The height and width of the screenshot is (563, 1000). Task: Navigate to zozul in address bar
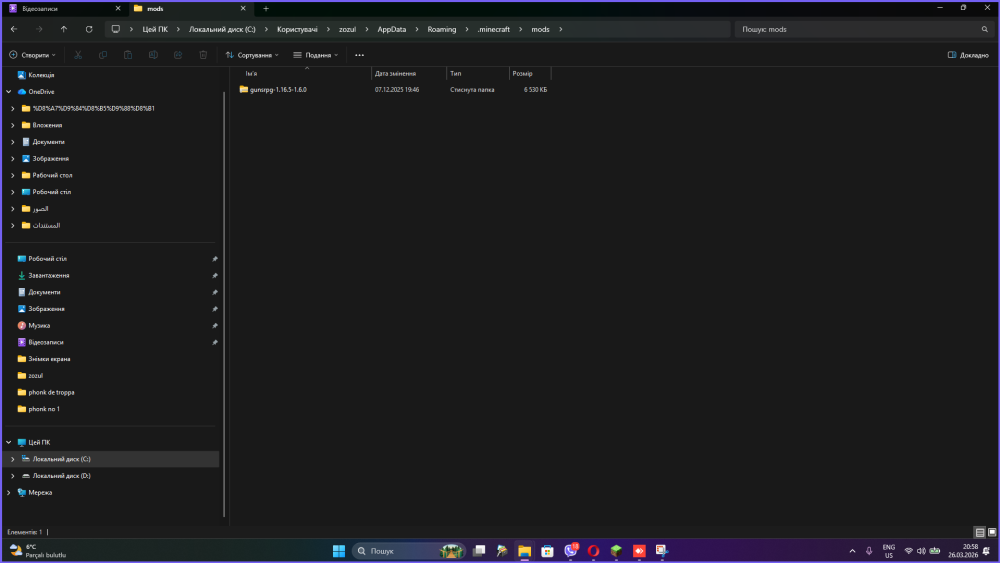coord(348,29)
